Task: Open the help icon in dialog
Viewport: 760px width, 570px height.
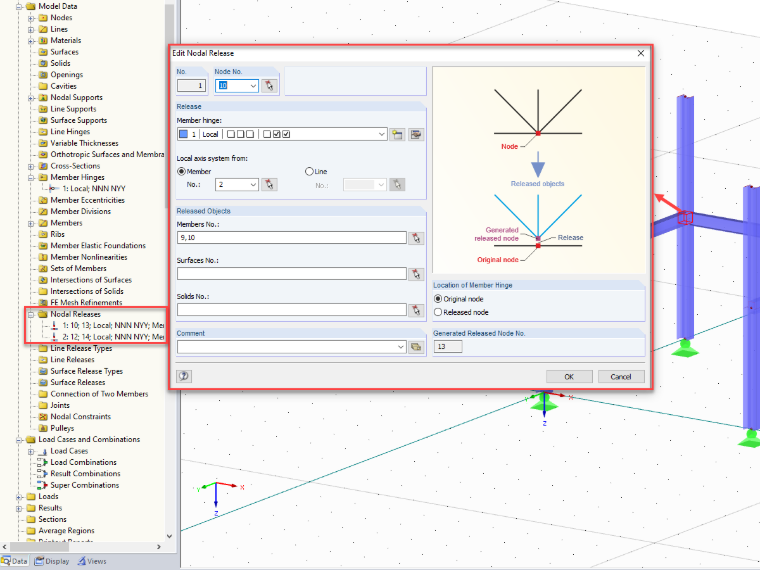Action: click(184, 376)
